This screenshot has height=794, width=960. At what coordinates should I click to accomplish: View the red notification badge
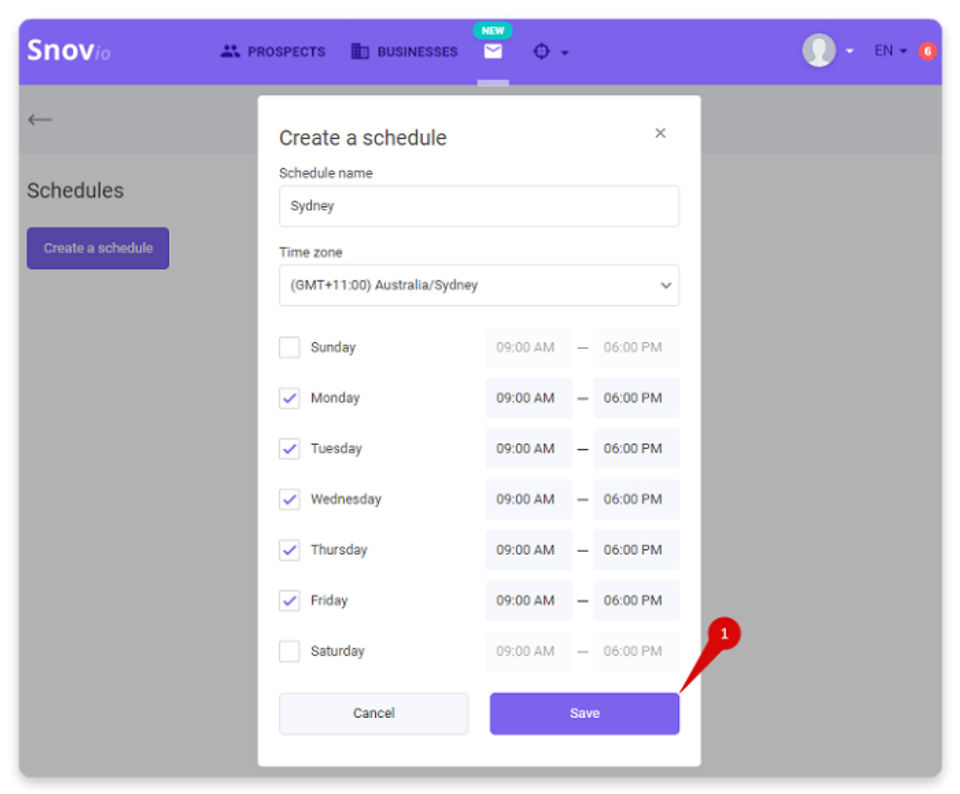click(927, 51)
